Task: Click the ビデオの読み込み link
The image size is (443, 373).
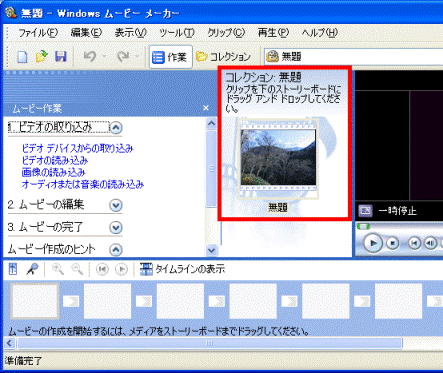Action: click(55, 160)
